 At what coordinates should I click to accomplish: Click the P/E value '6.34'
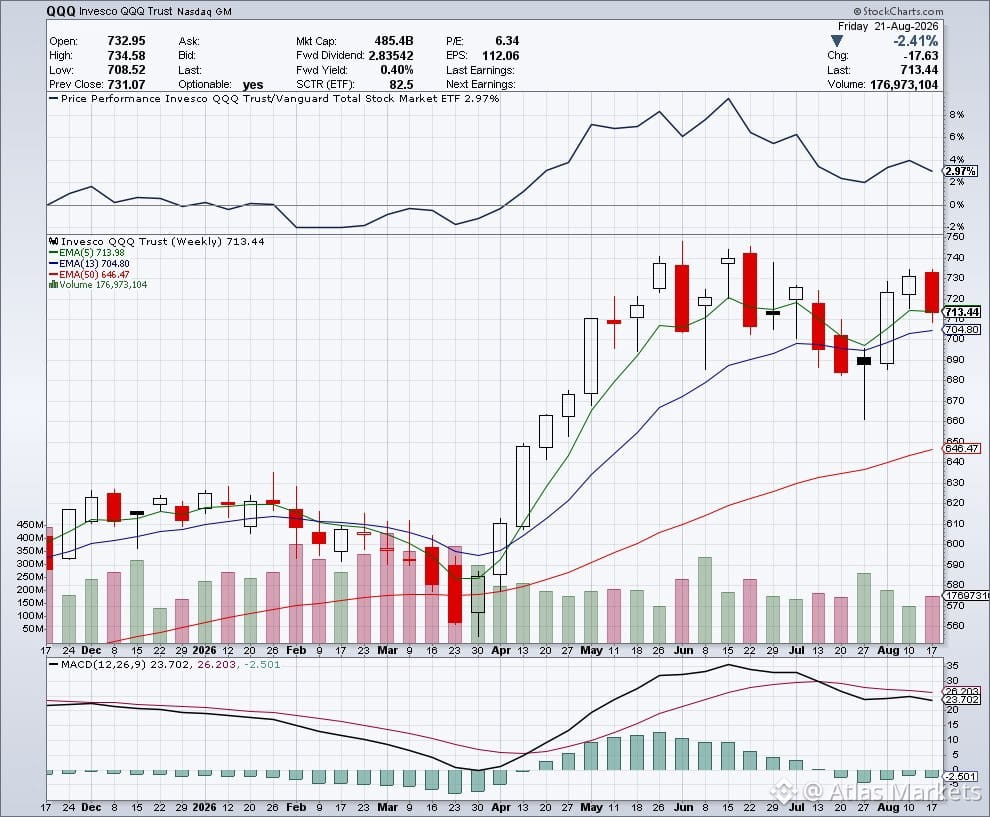coord(507,40)
